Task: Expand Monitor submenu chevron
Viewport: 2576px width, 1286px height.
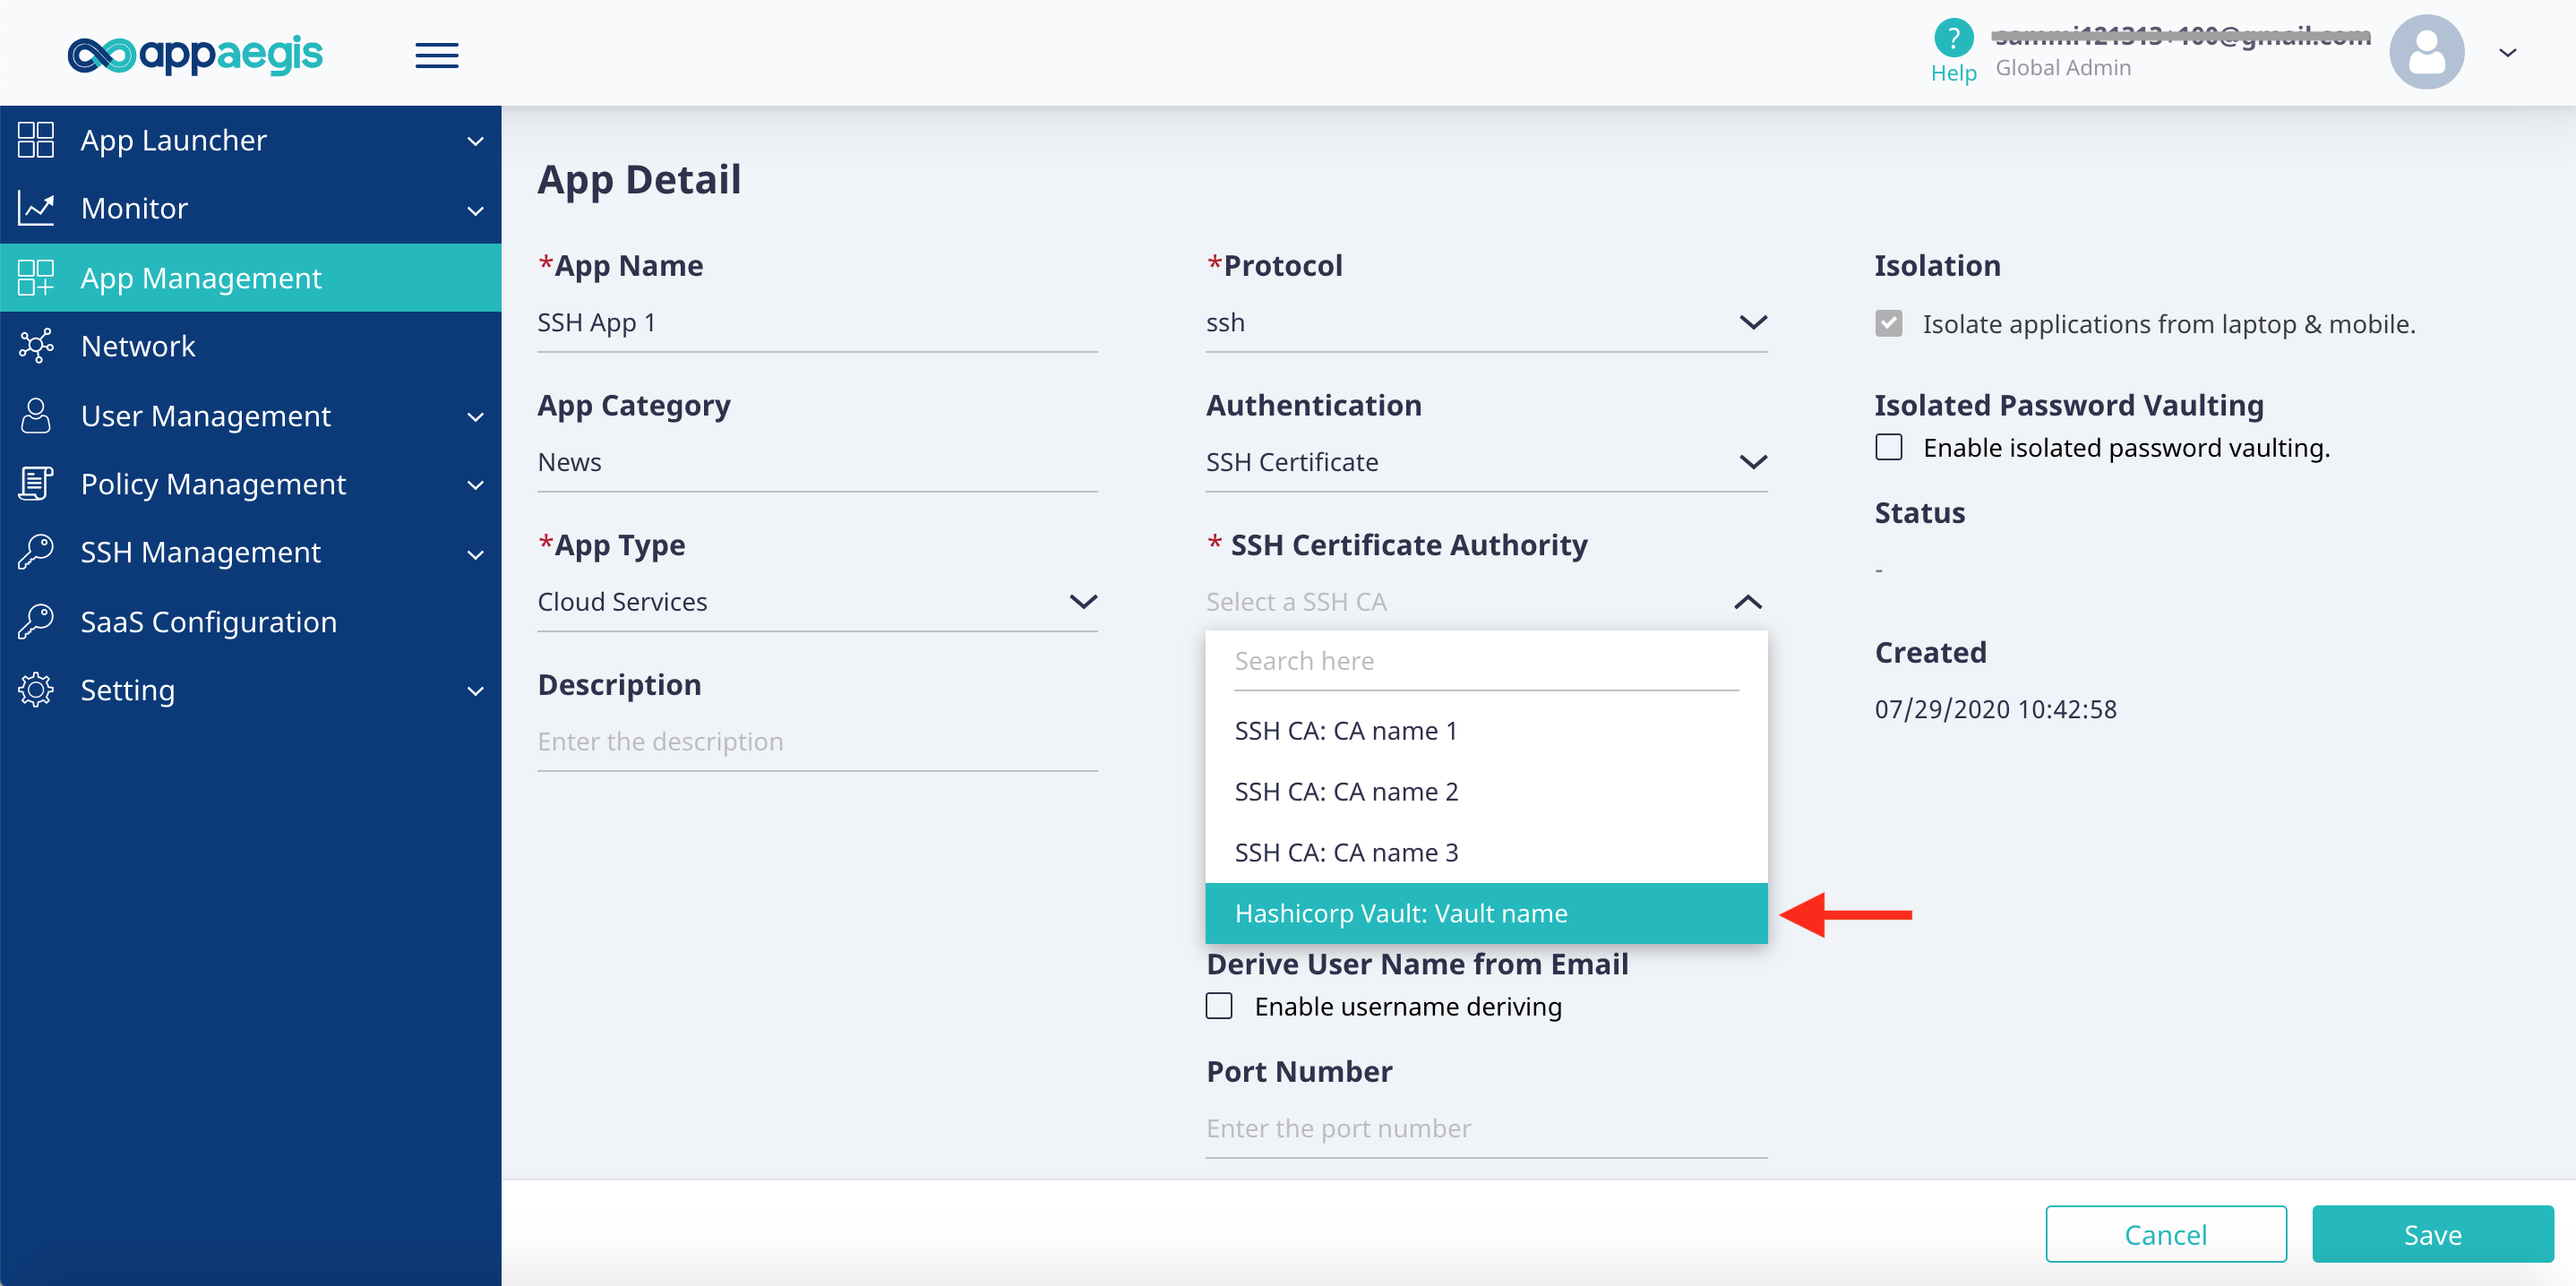Action: (x=476, y=210)
